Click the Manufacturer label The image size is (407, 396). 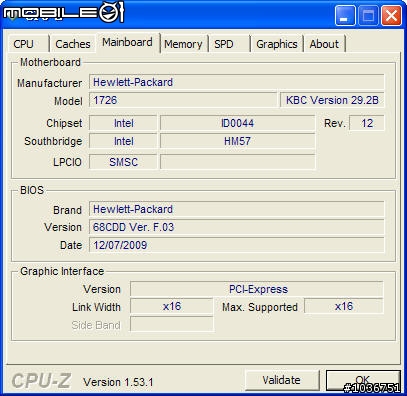[x=49, y=83]
